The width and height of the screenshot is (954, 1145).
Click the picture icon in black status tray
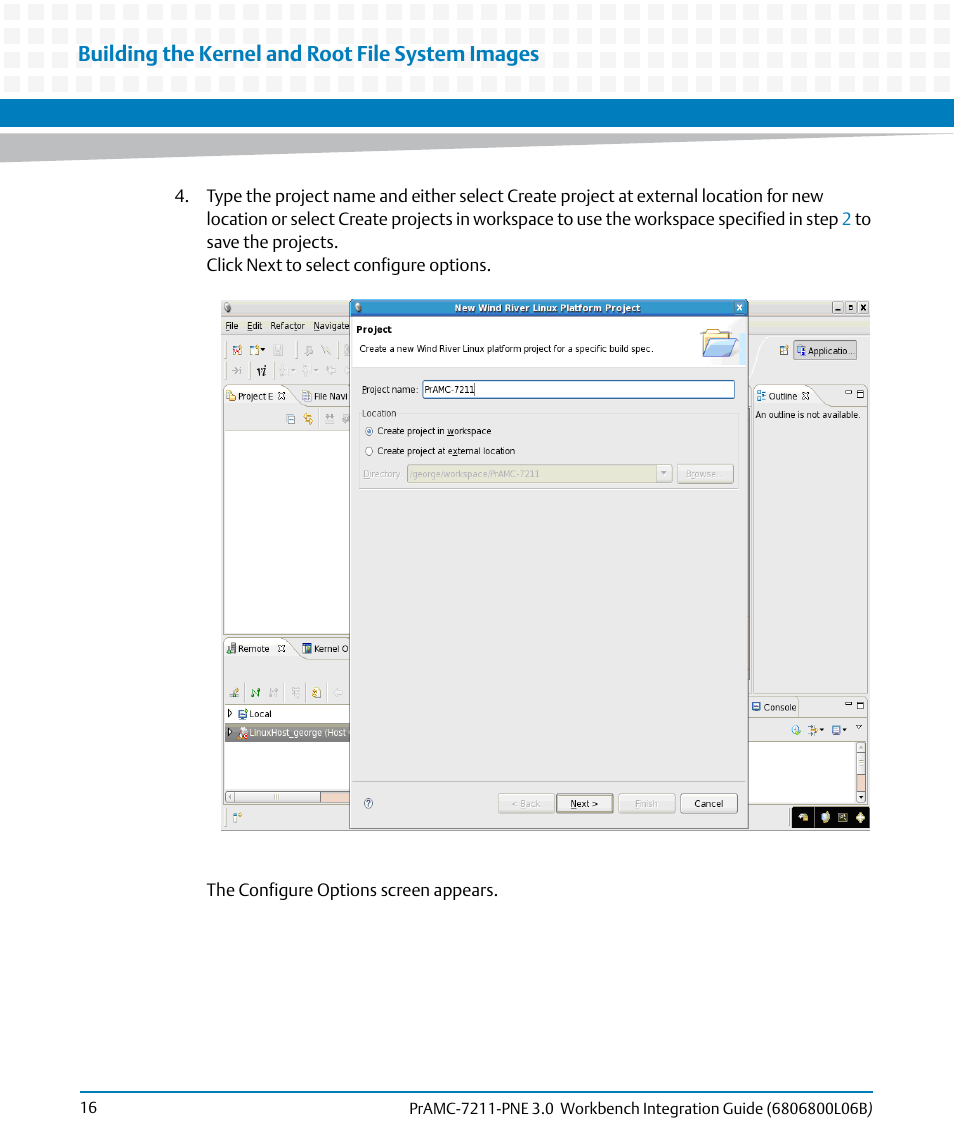pyautogui.click(x=842, y=817)
